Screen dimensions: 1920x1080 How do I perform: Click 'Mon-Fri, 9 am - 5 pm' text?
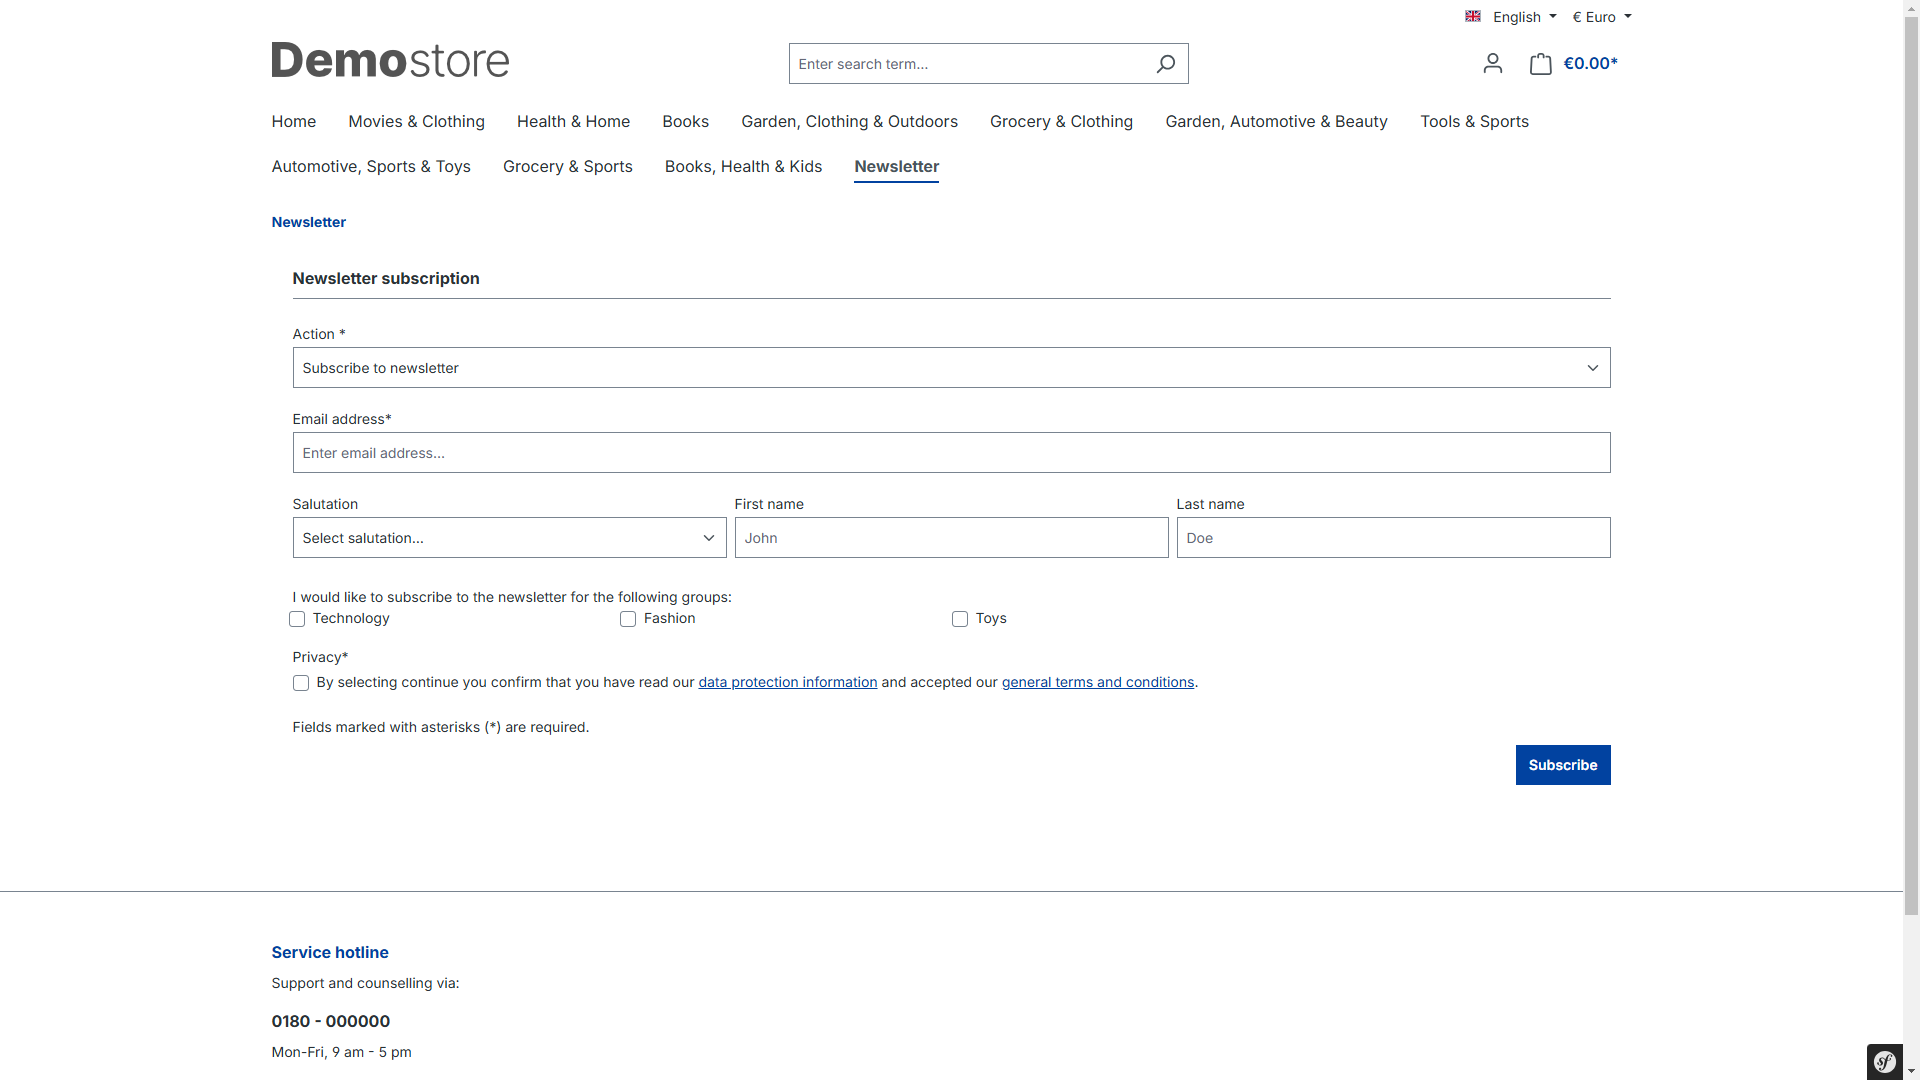click(341, 1052)
